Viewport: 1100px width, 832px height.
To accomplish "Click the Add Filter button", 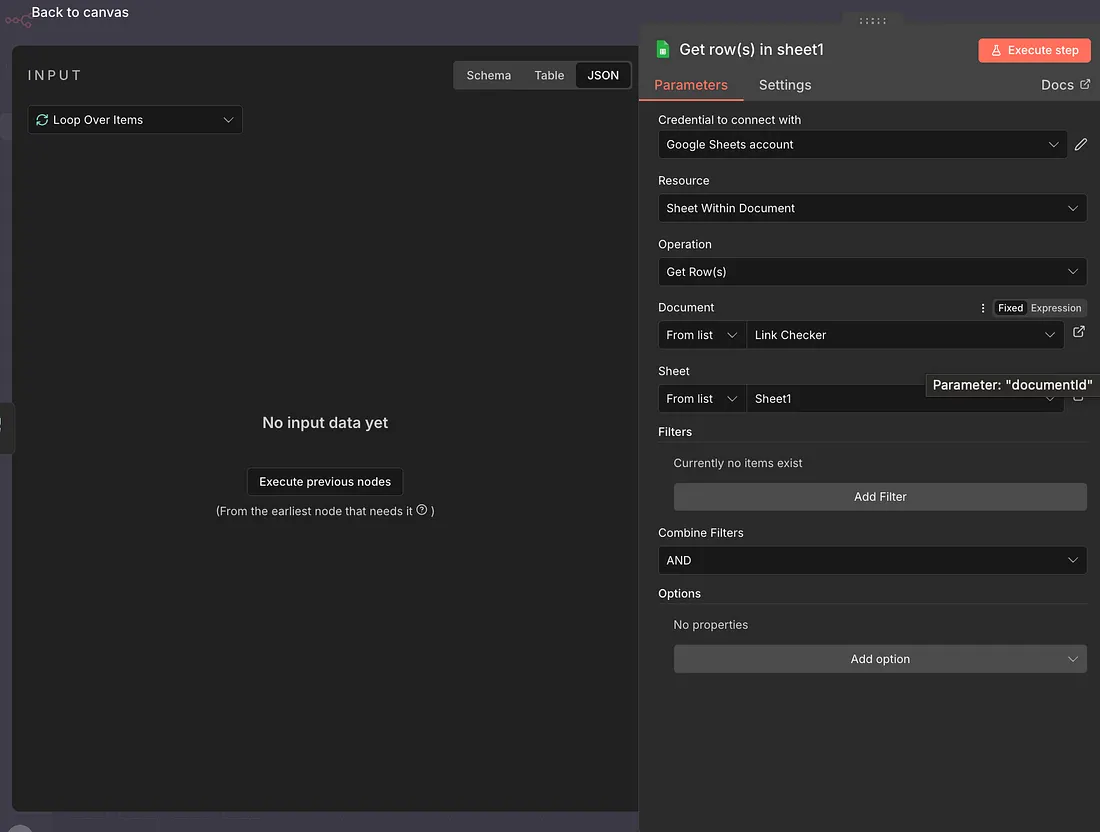I will 879,496.
